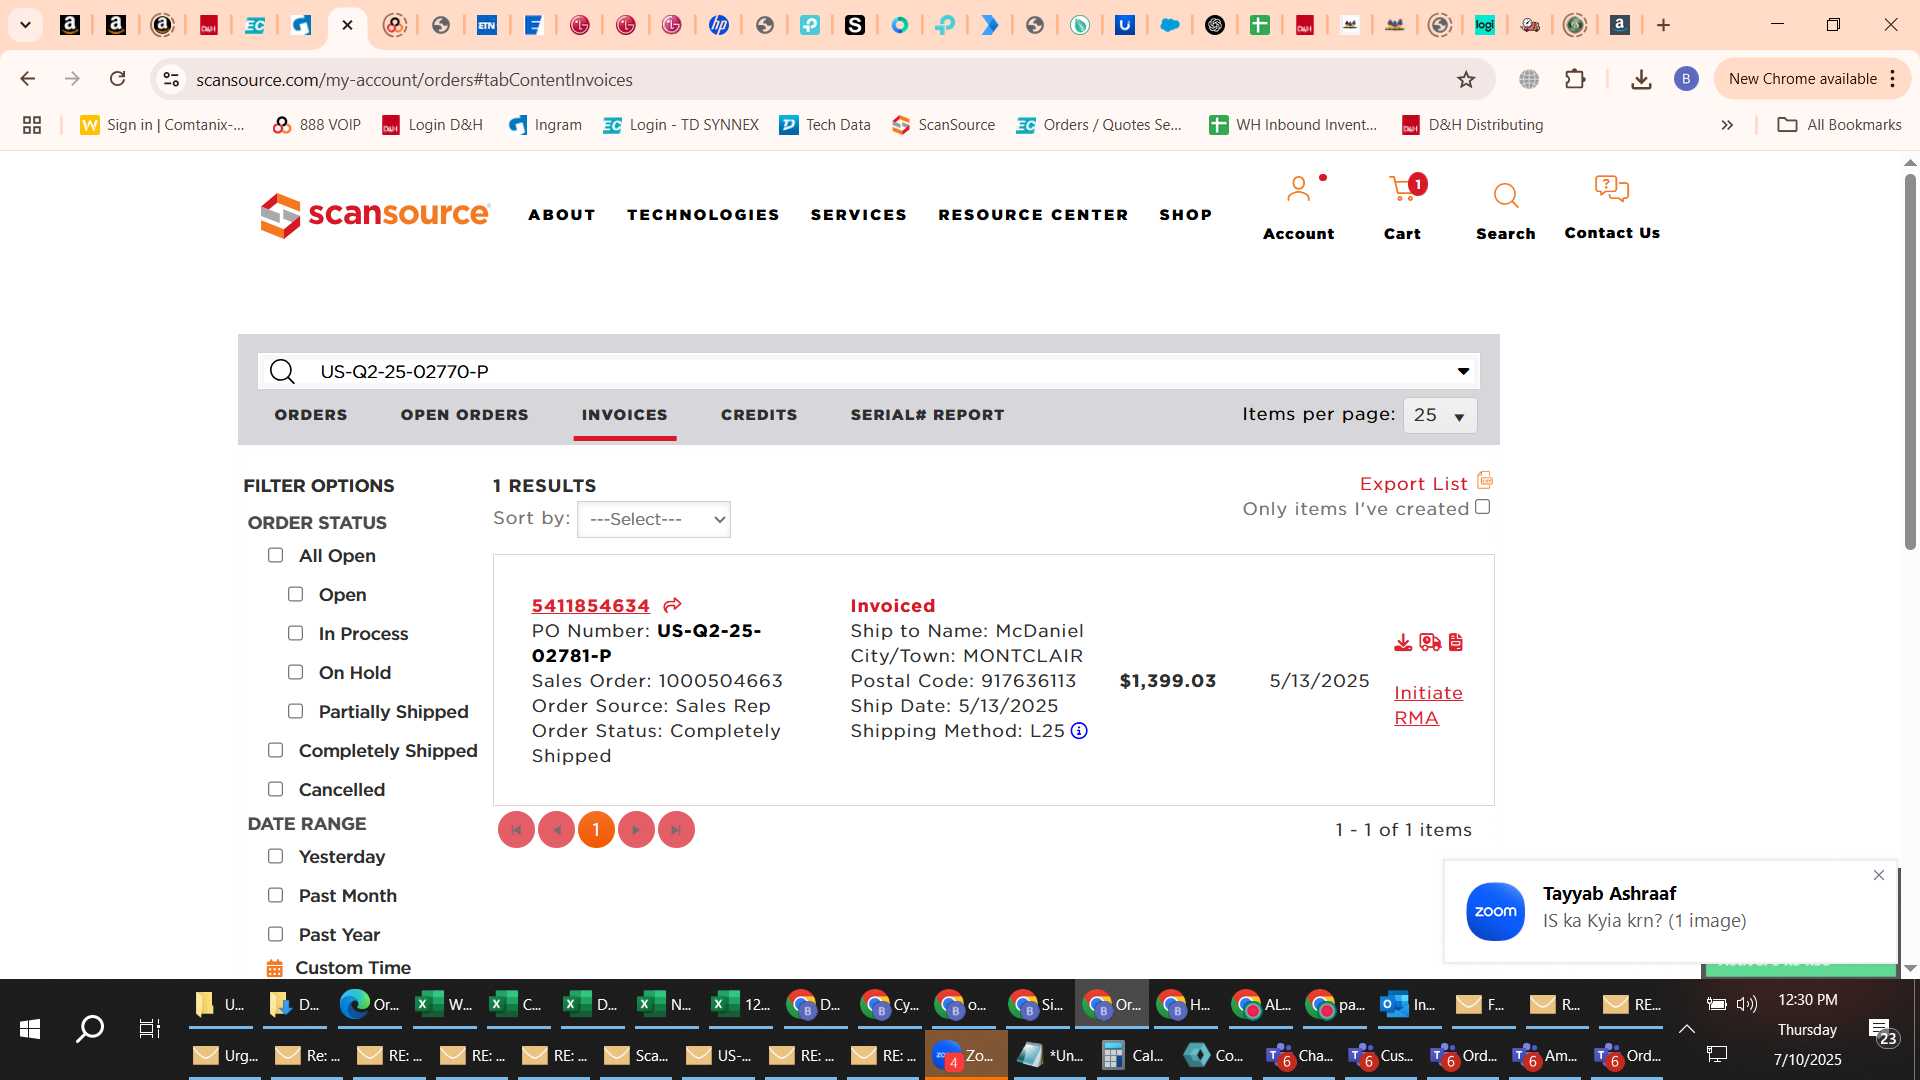Check the Open status filter
The width and height of the screenshot is (1920, 1080).
click(295, 594)
